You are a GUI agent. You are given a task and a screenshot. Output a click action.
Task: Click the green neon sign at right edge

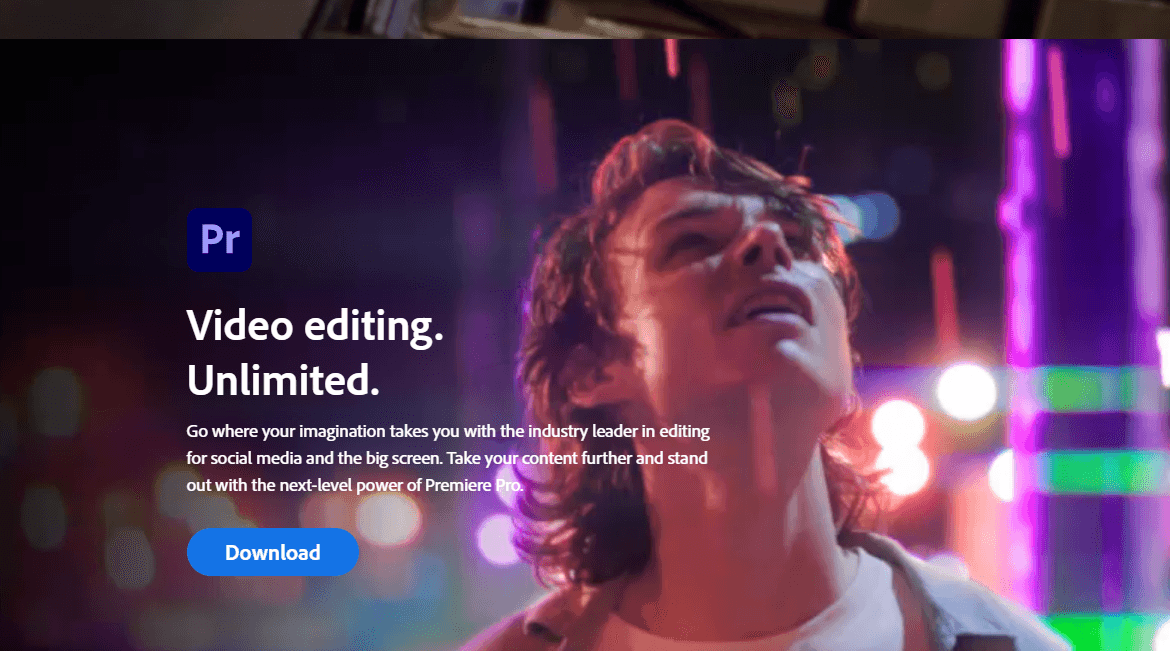(x=1104, y=472)
